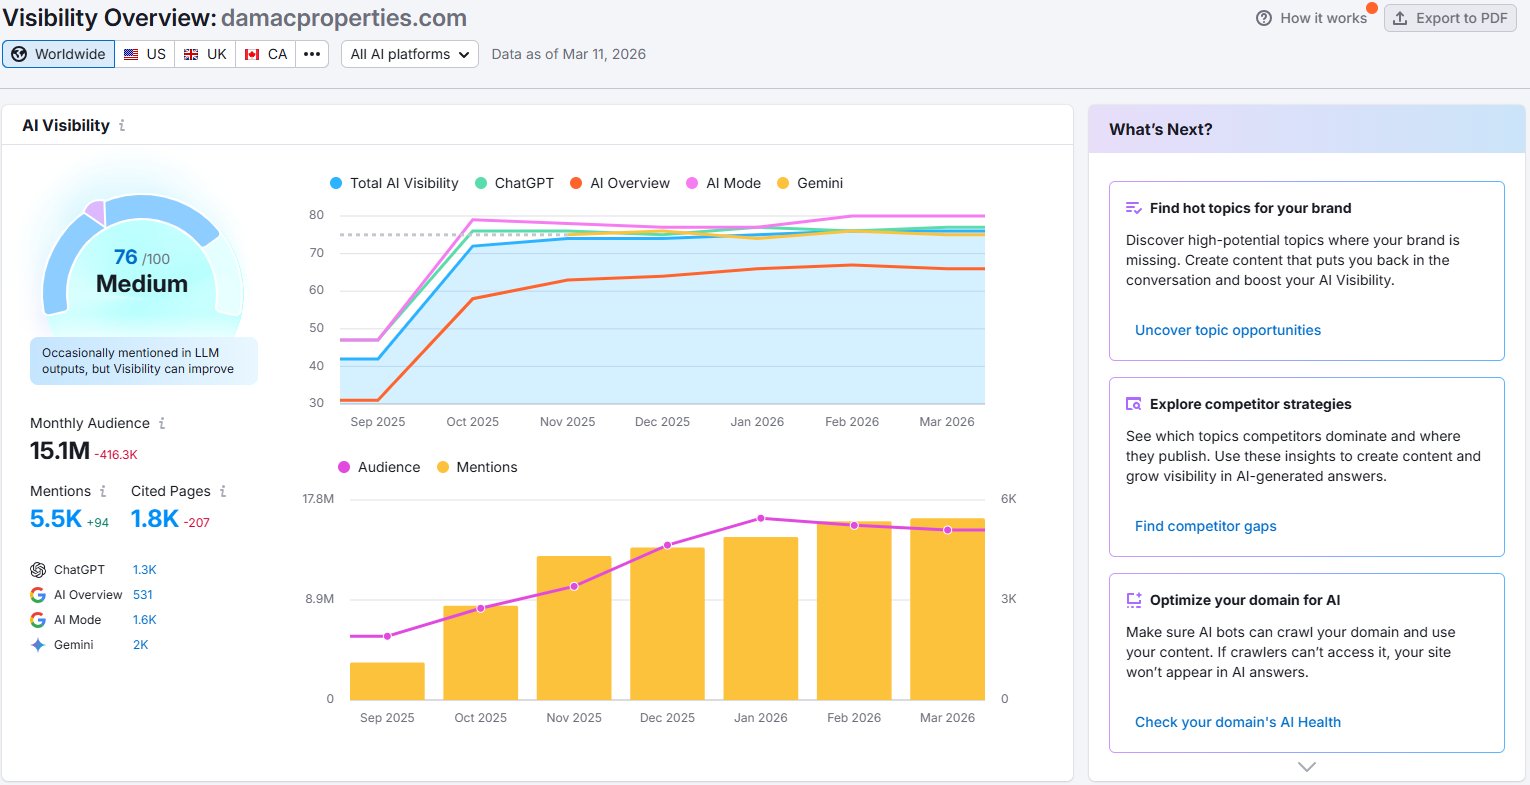
Task: Click the Google icon beside AI Overview
Action: [x=38, y=595]
